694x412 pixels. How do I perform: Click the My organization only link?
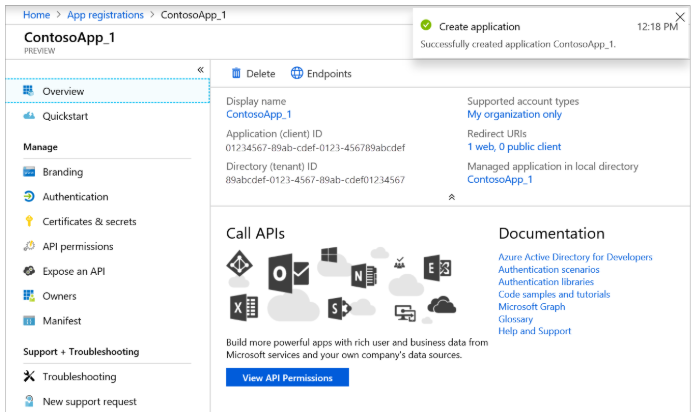click(x=514, y=114)
